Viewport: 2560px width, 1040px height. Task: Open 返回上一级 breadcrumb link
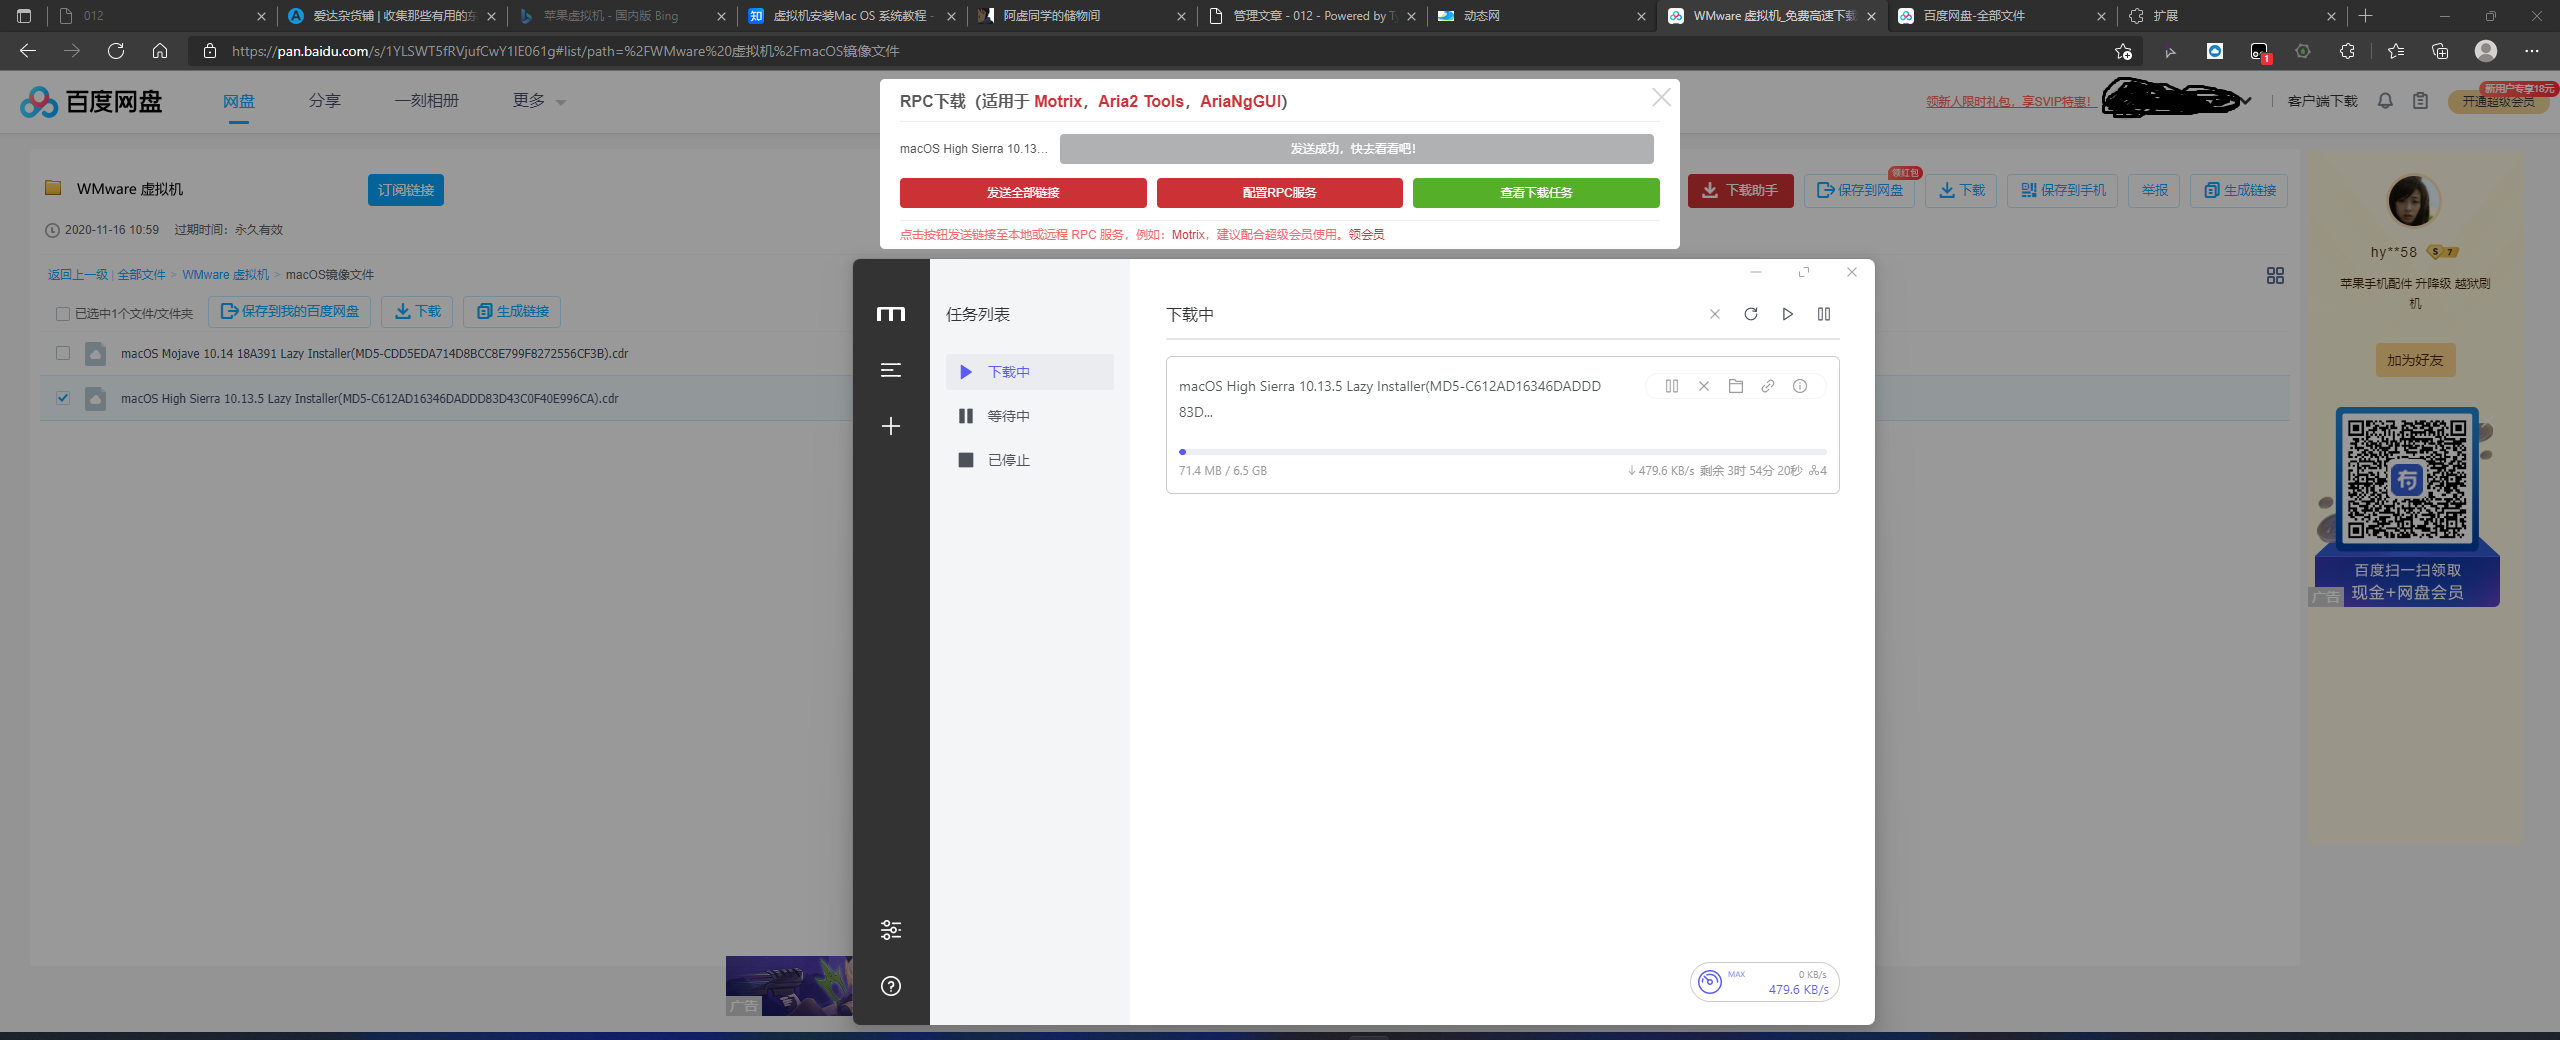77,274
